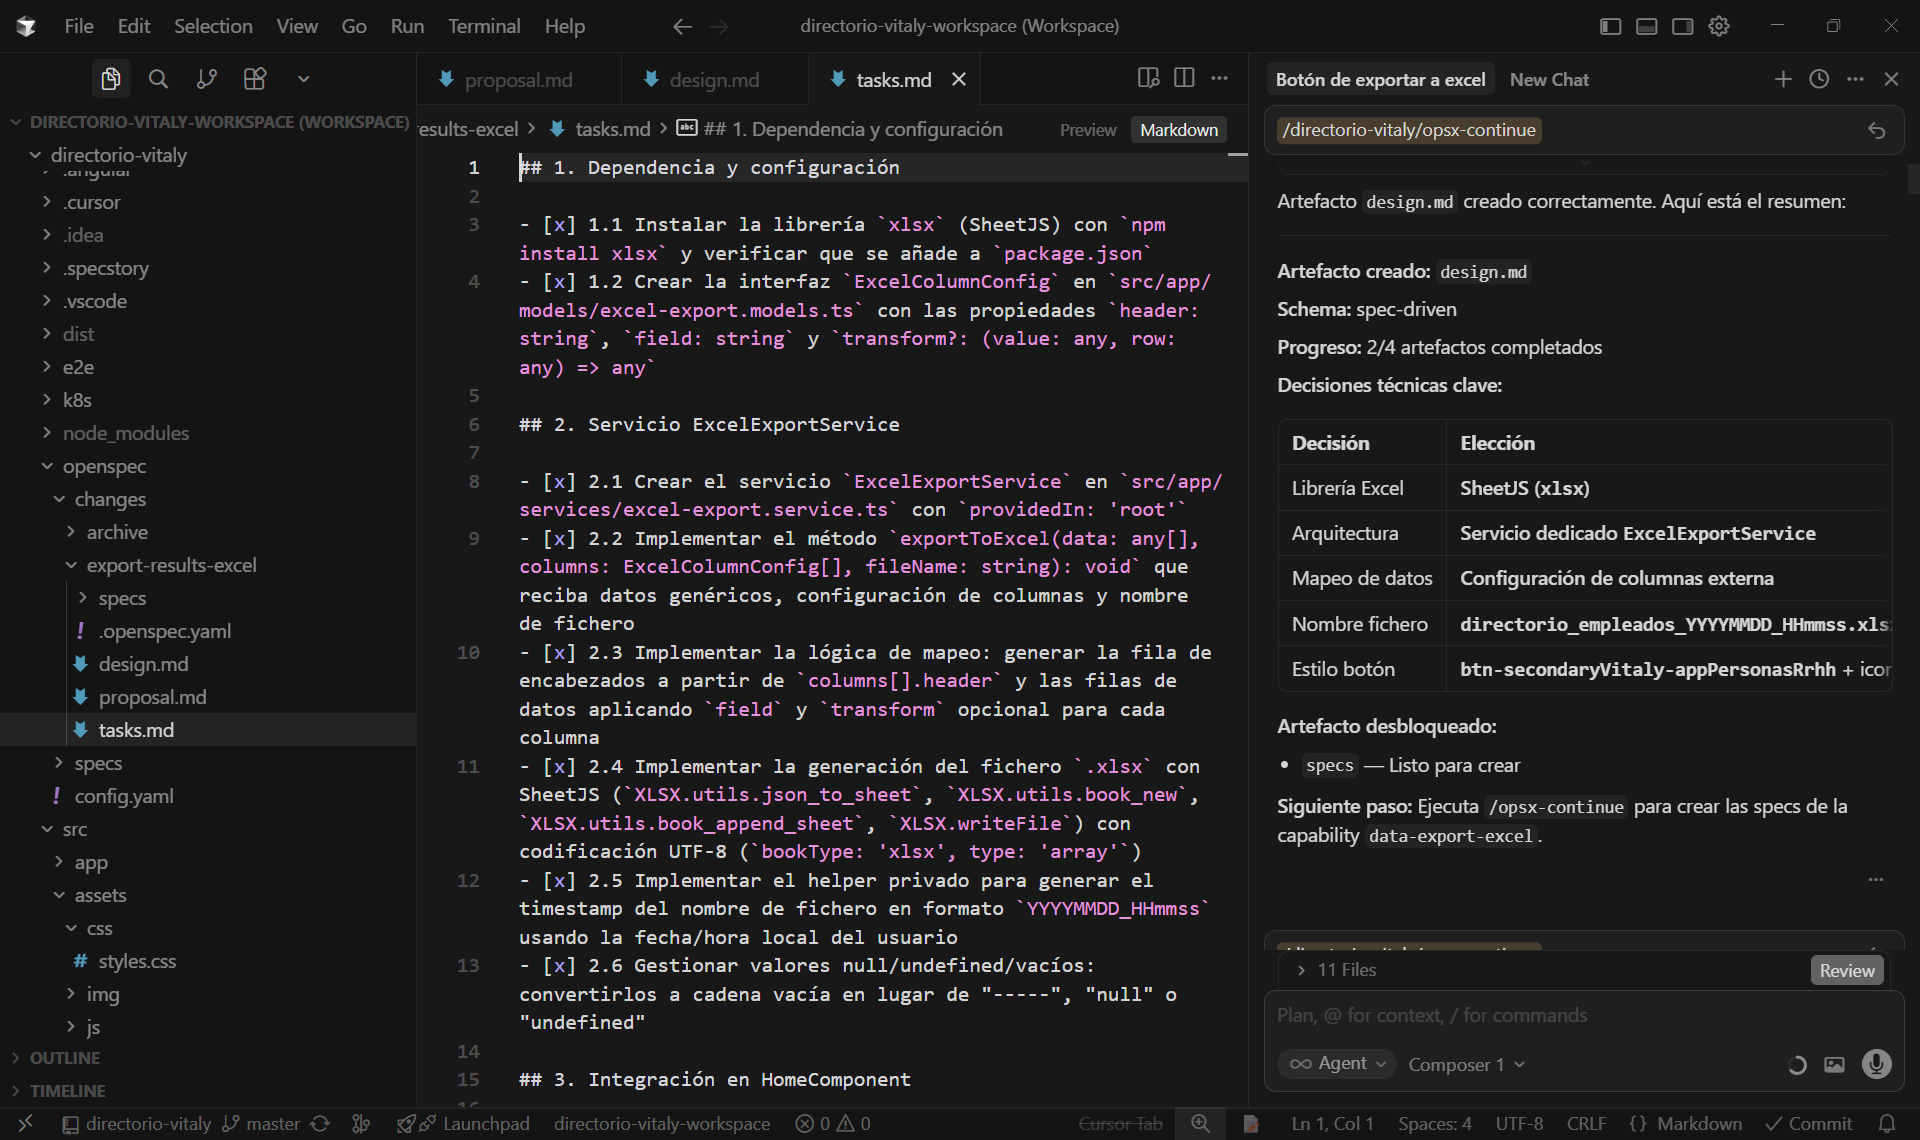Image resolution: width=1920 pixels, height=1140 pixels.
Task: Switch editor to Preview mode
Action: coord(1087,130)
